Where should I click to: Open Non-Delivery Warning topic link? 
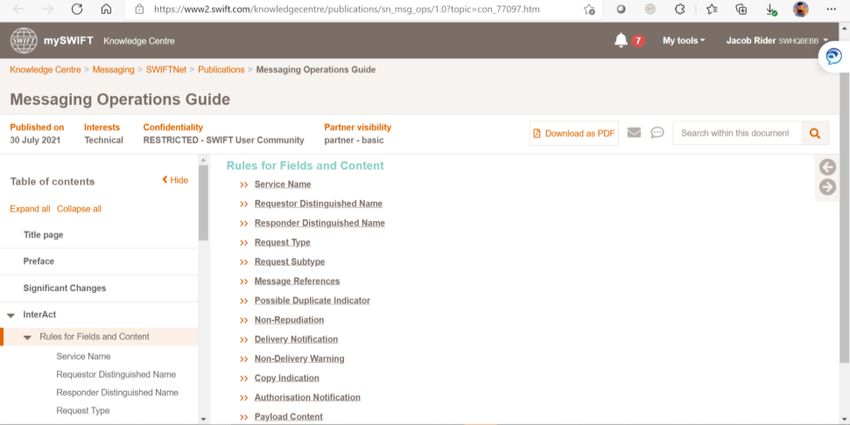coord(299,358)
